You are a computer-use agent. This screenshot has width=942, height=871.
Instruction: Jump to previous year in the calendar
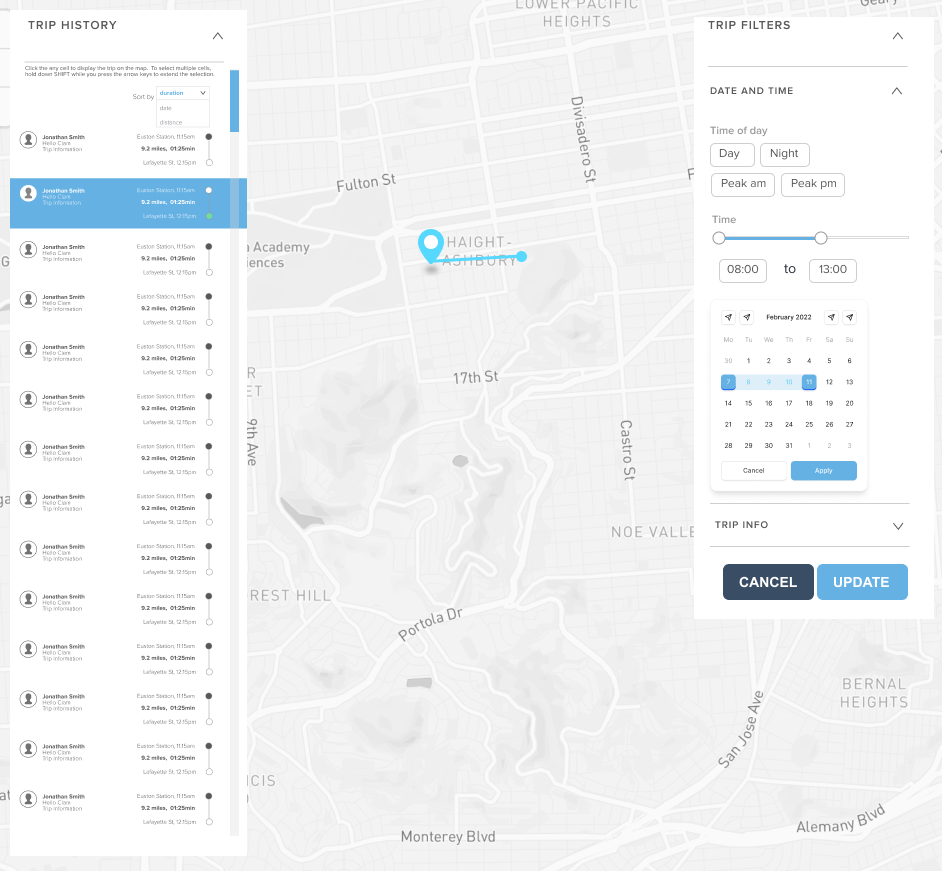tap(728, 317)
